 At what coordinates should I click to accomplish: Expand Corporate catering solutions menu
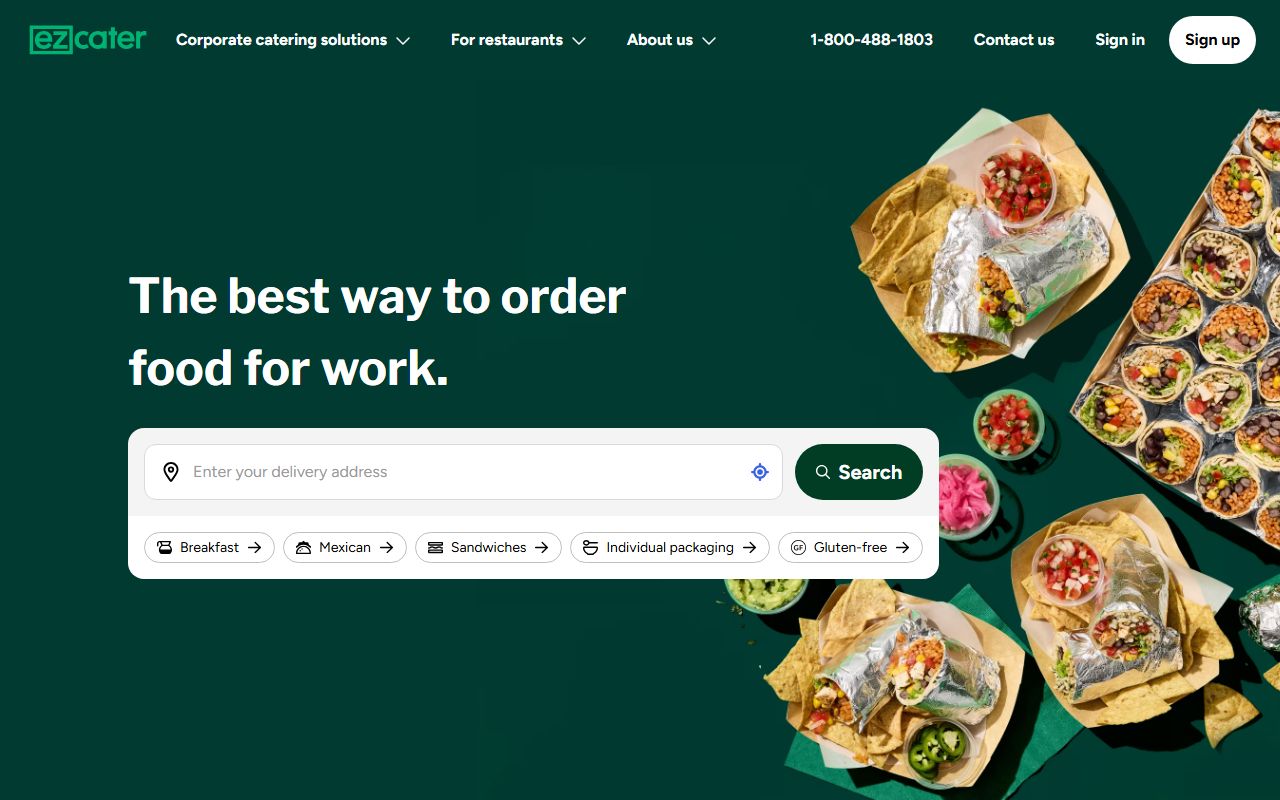tap(293, 40)
